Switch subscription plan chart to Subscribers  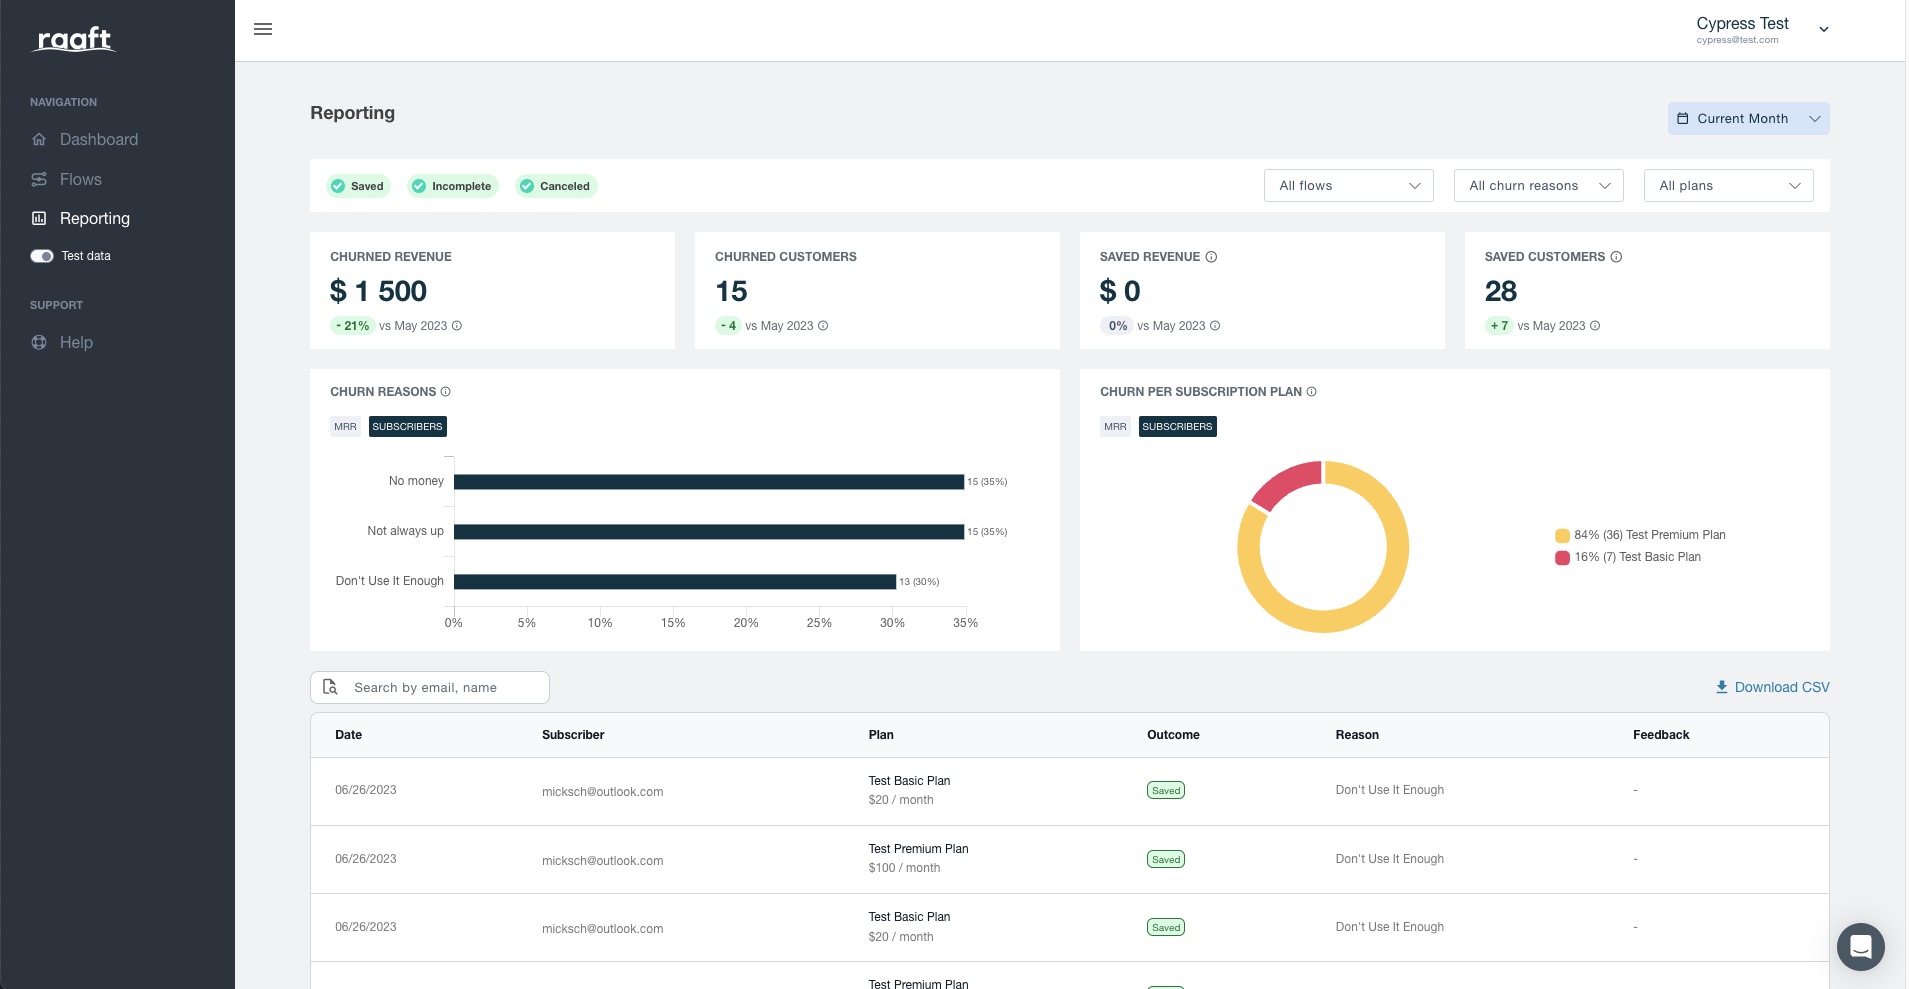pyautogui.click(x=1177, y=427)
